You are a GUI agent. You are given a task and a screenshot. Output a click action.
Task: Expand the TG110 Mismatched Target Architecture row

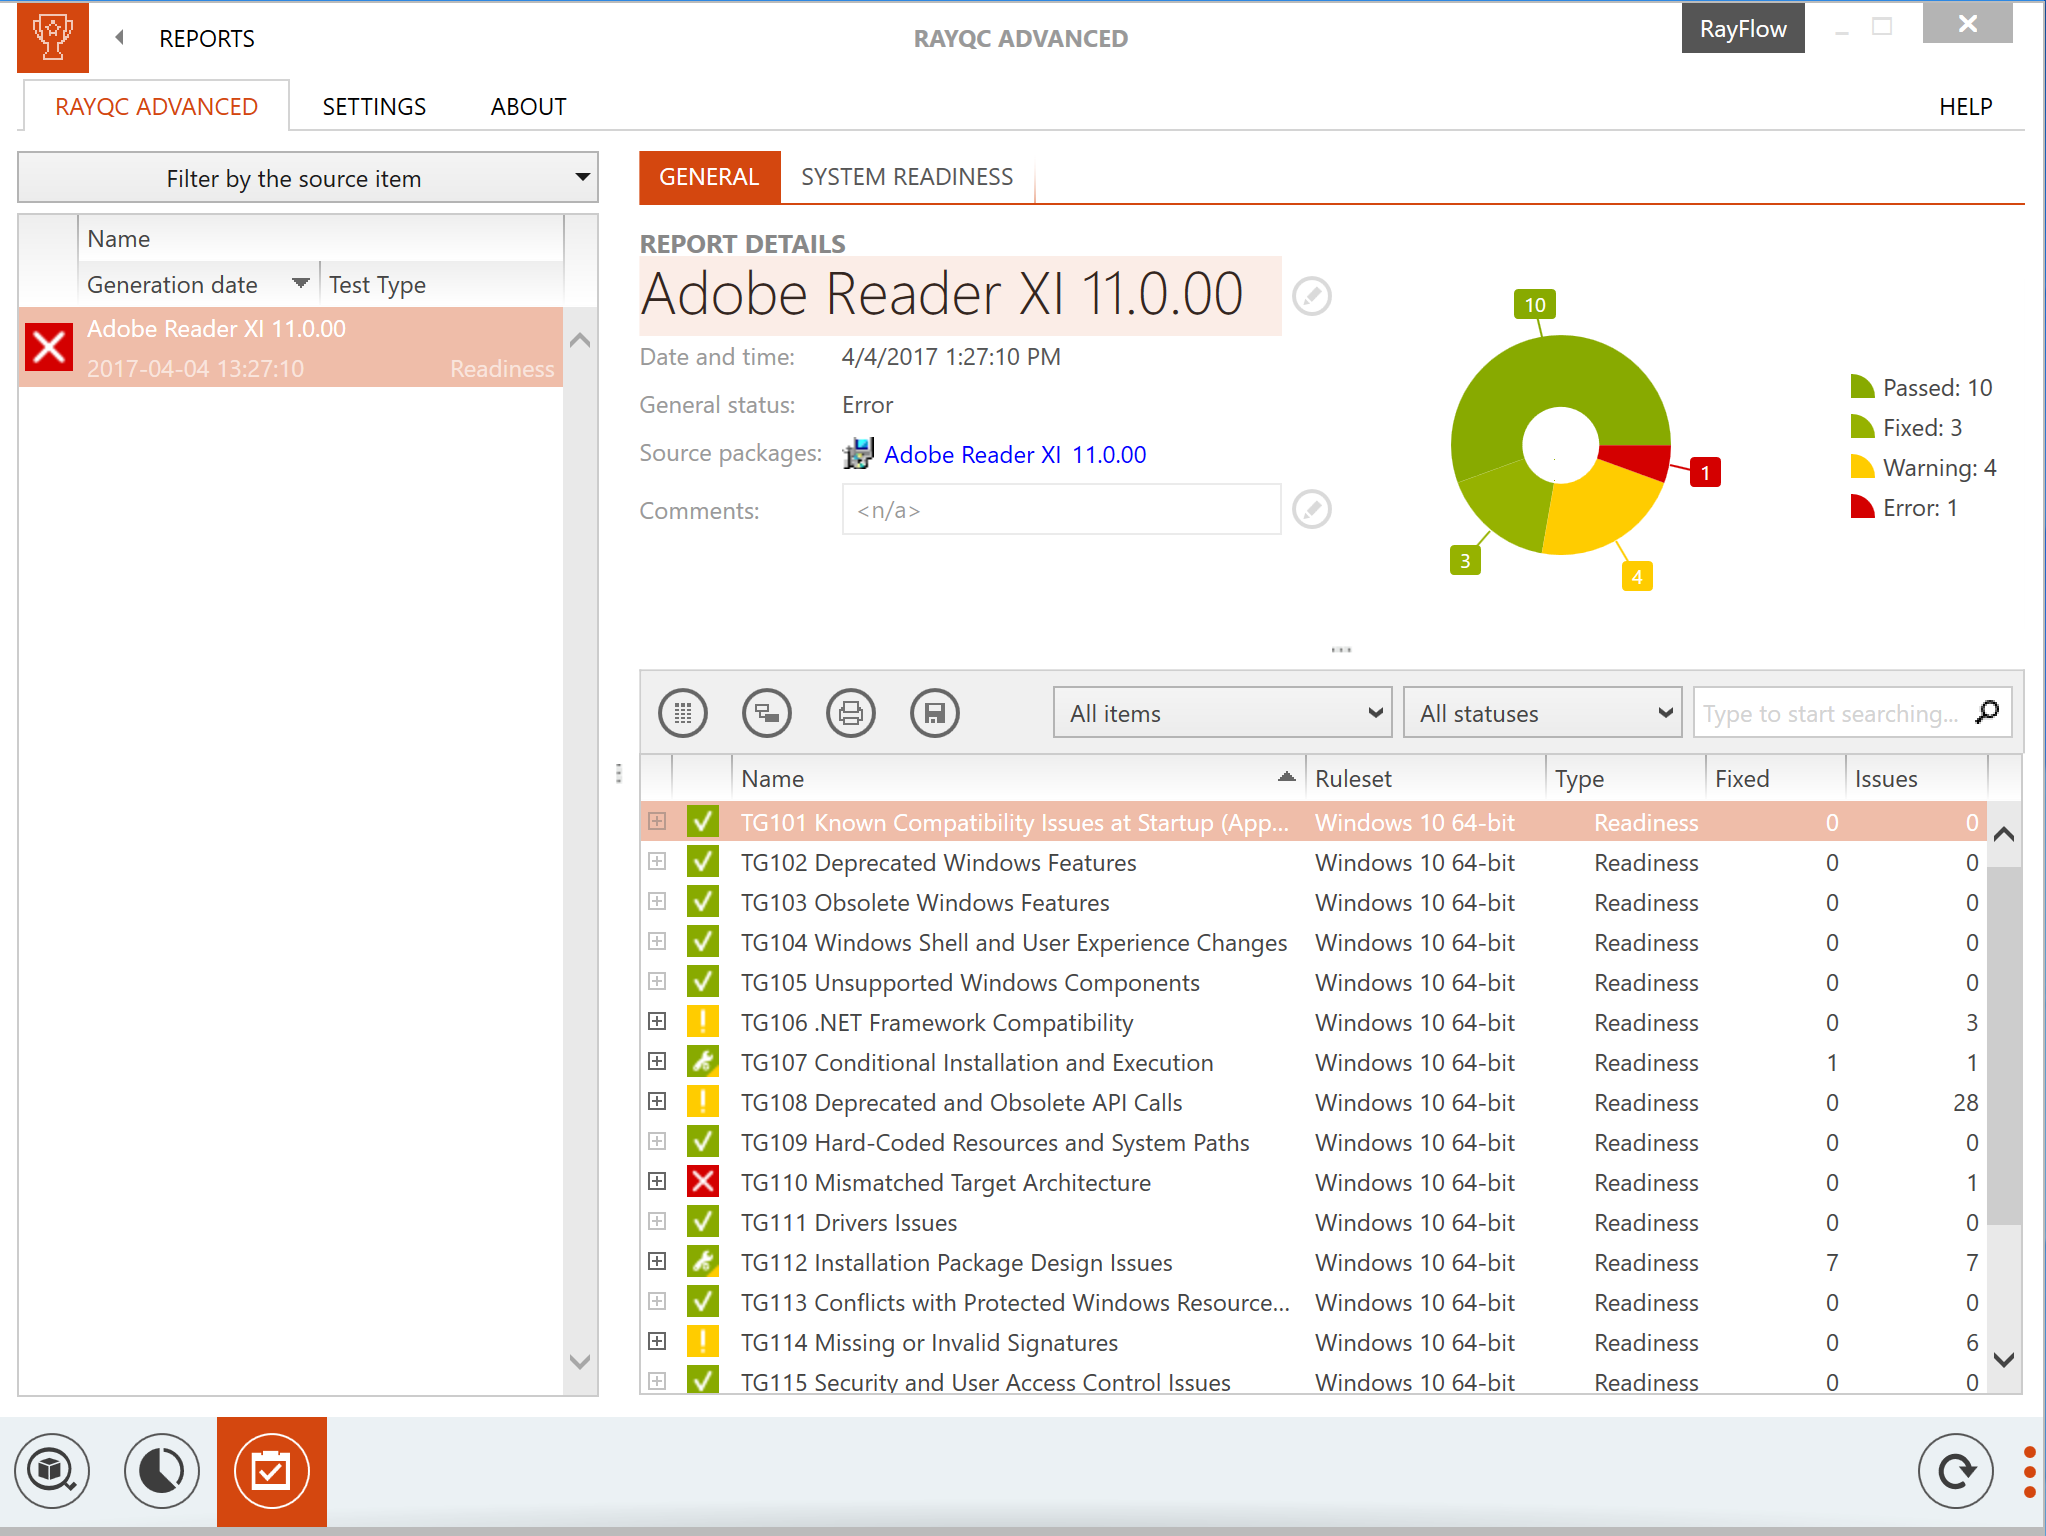tap(657, 1182)
